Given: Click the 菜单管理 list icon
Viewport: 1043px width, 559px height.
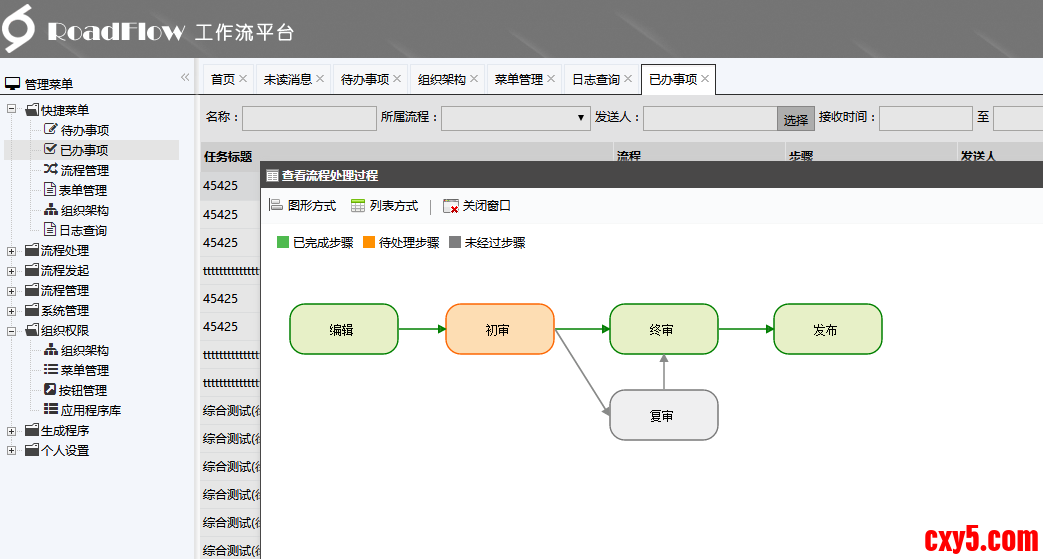Looking at the screenshot, I should point(51,369).
